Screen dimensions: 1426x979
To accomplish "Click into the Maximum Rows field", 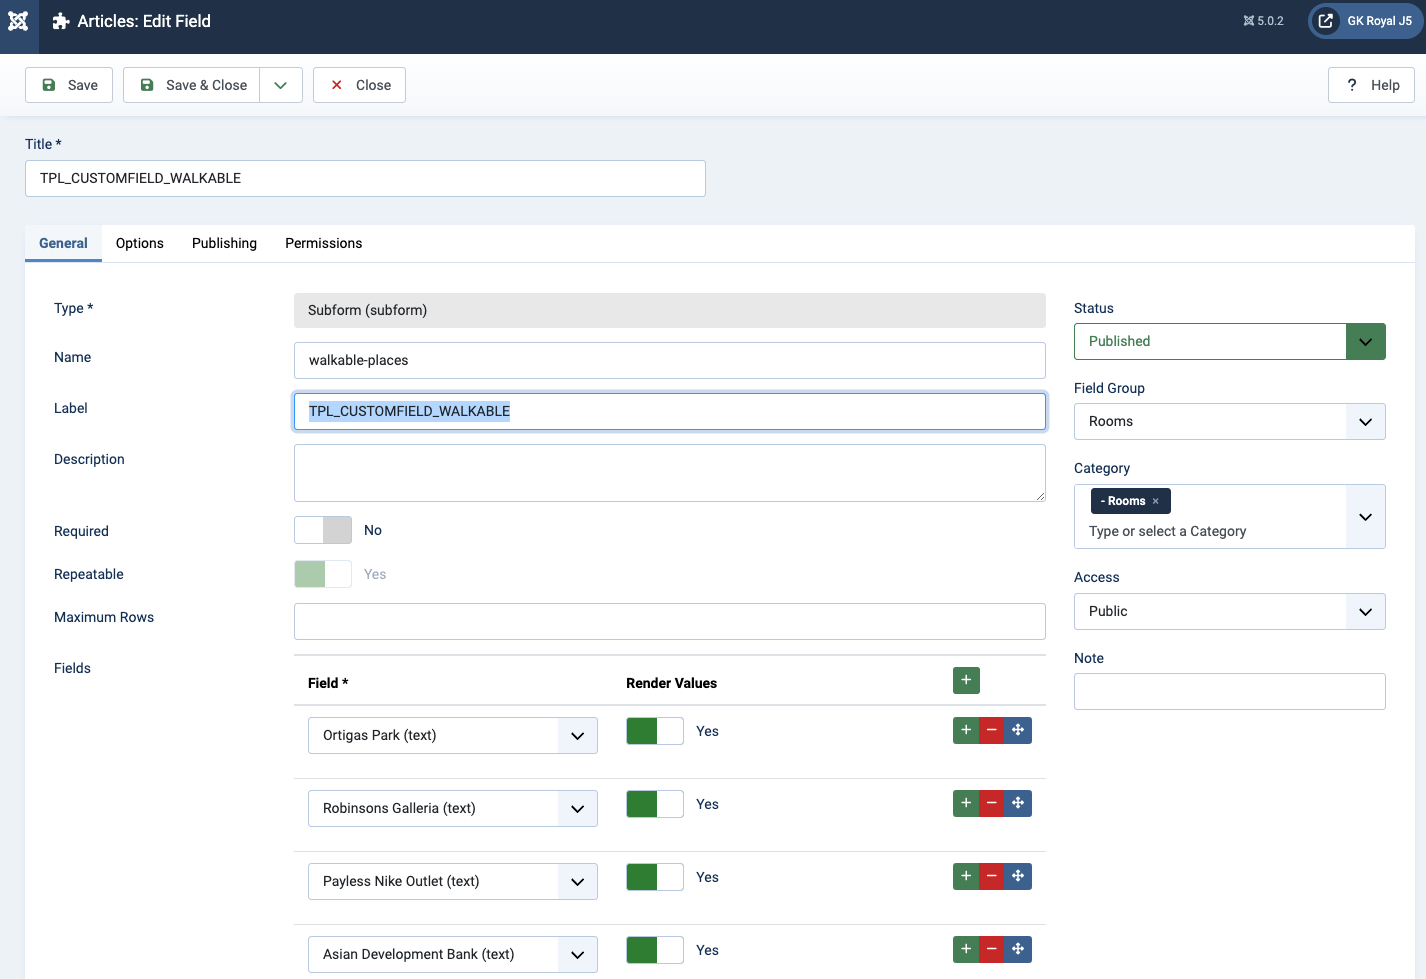I will click(669, 621).
